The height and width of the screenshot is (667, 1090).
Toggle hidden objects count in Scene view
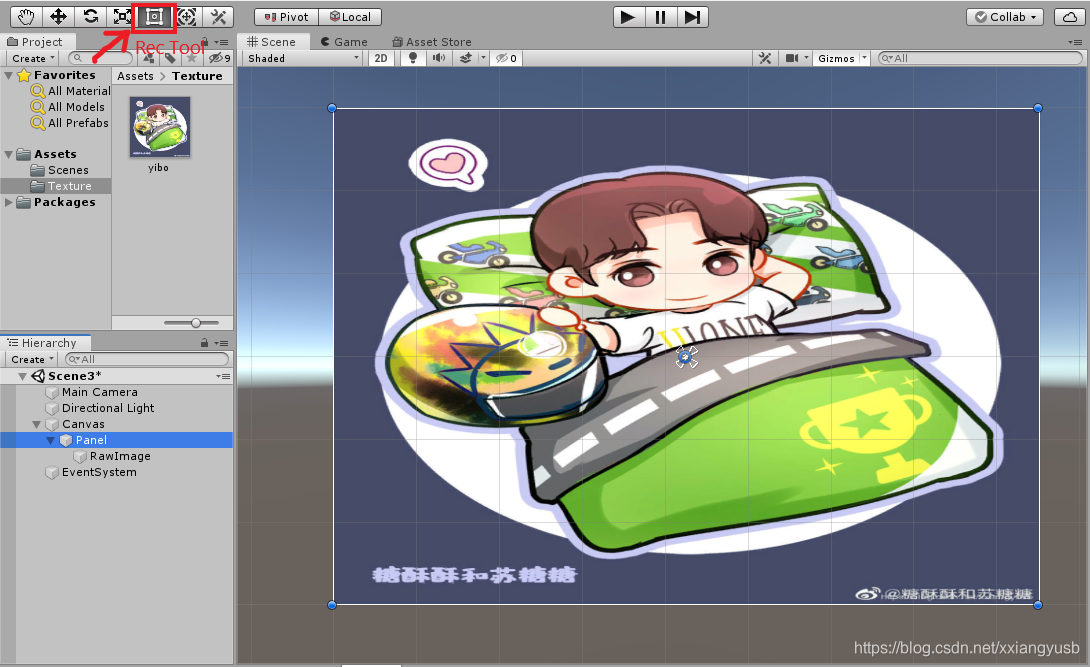[506, 58]
